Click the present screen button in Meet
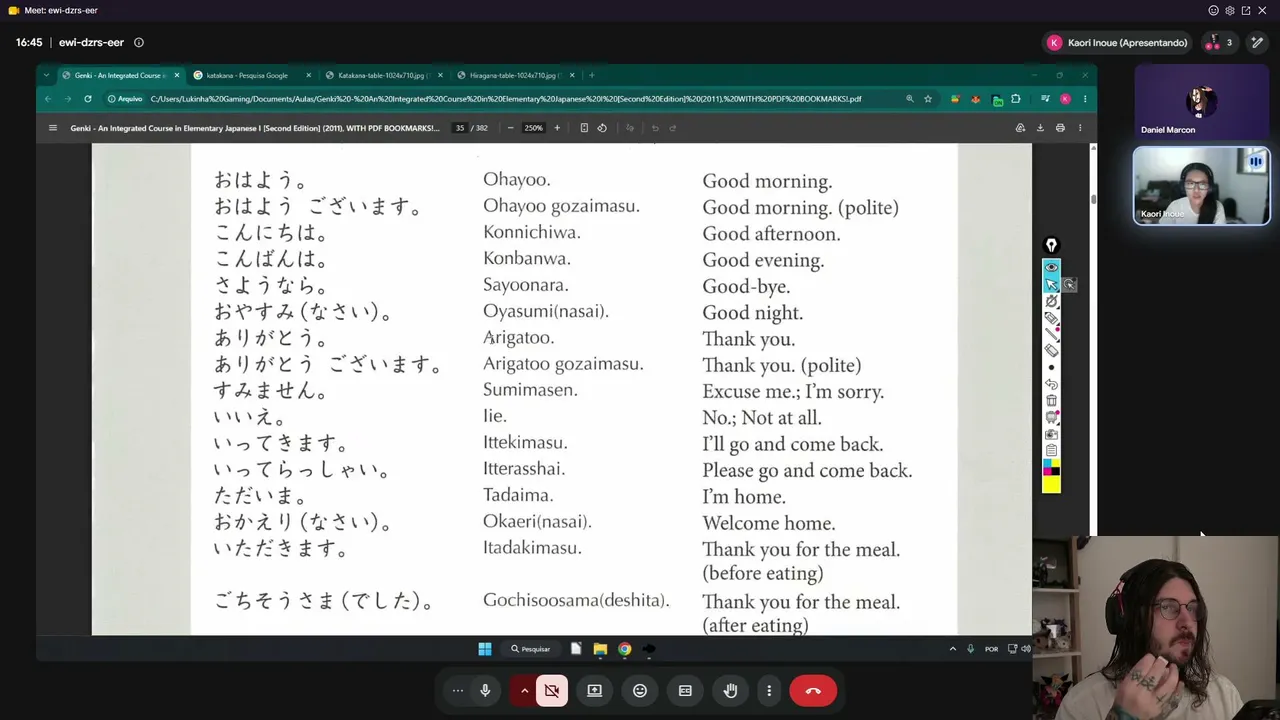Viewport: 1280px width, 720px height. point(594,690)
